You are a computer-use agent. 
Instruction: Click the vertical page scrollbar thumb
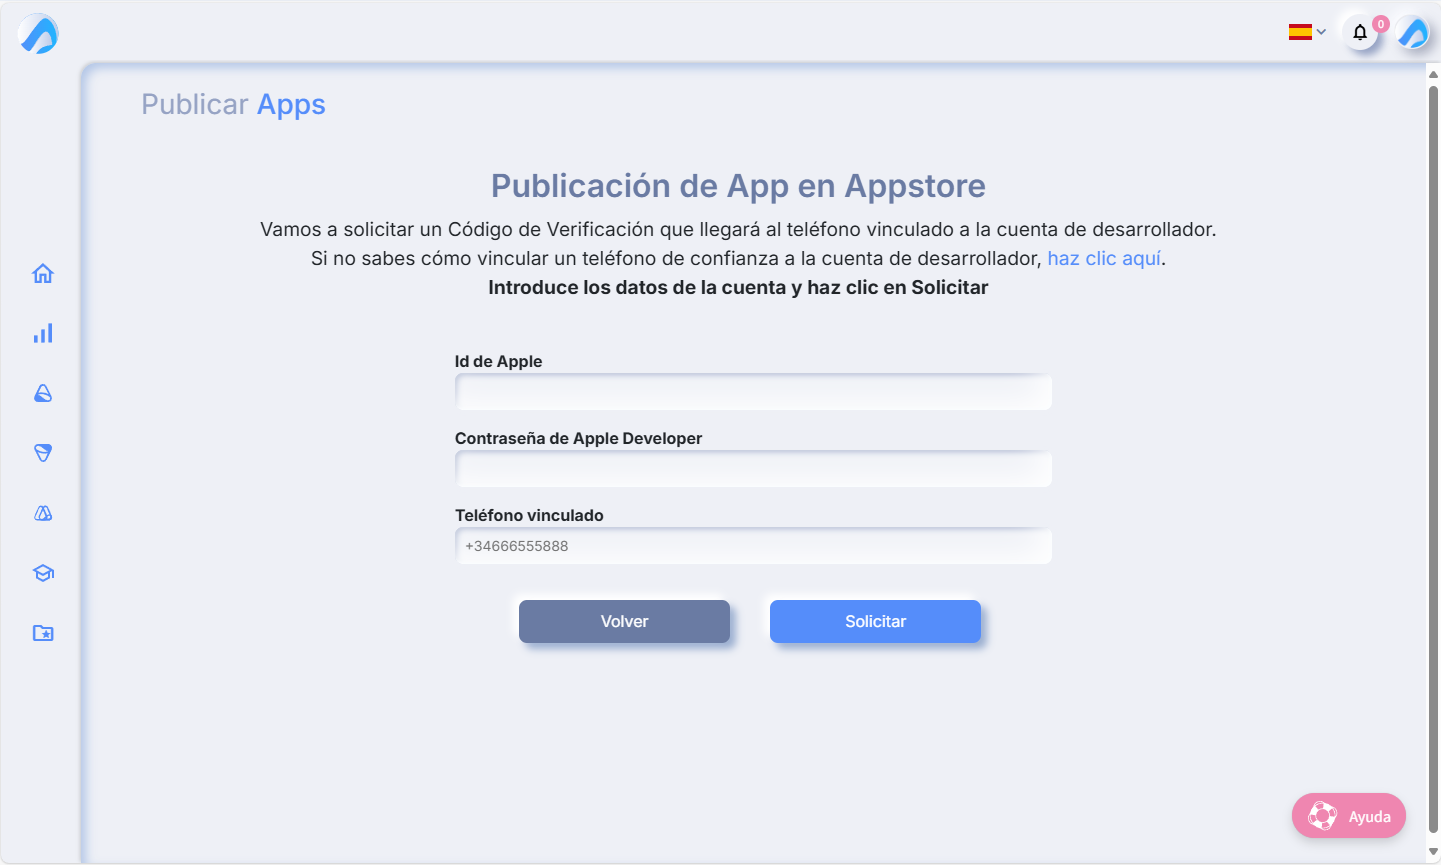(1433, 459)
